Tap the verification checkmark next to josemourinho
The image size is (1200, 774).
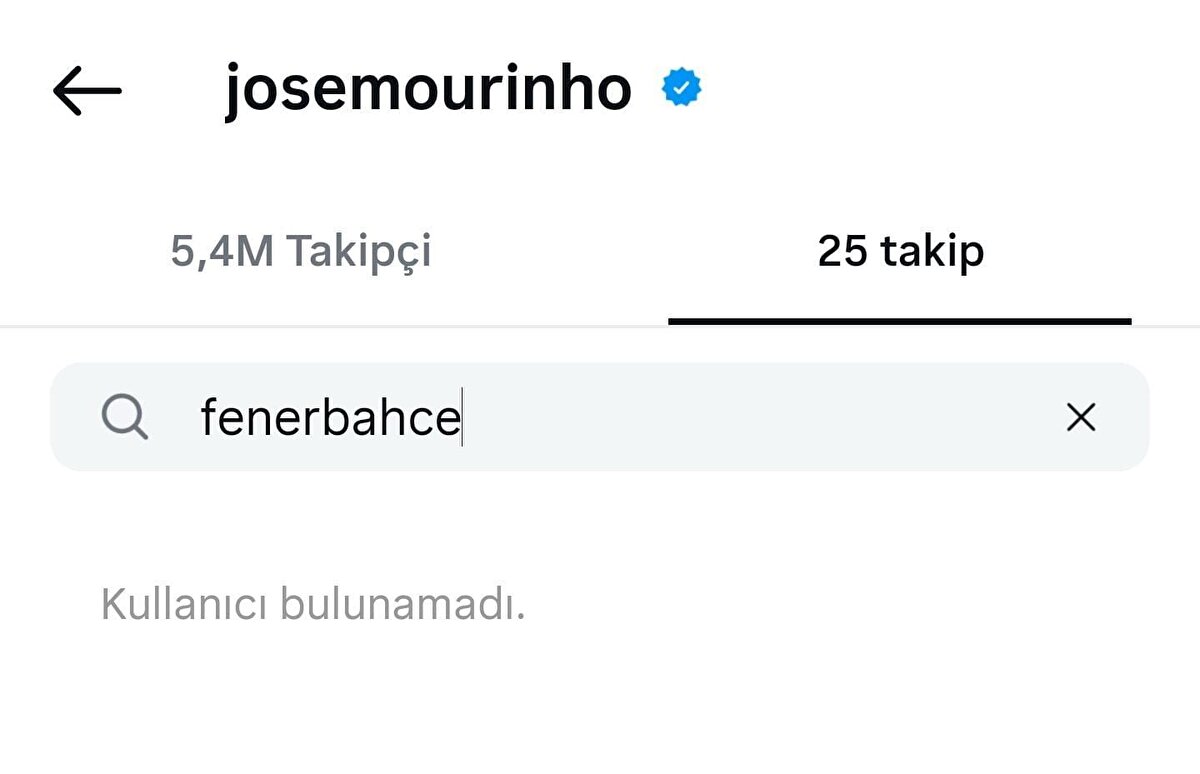click(x=681, y=88)
